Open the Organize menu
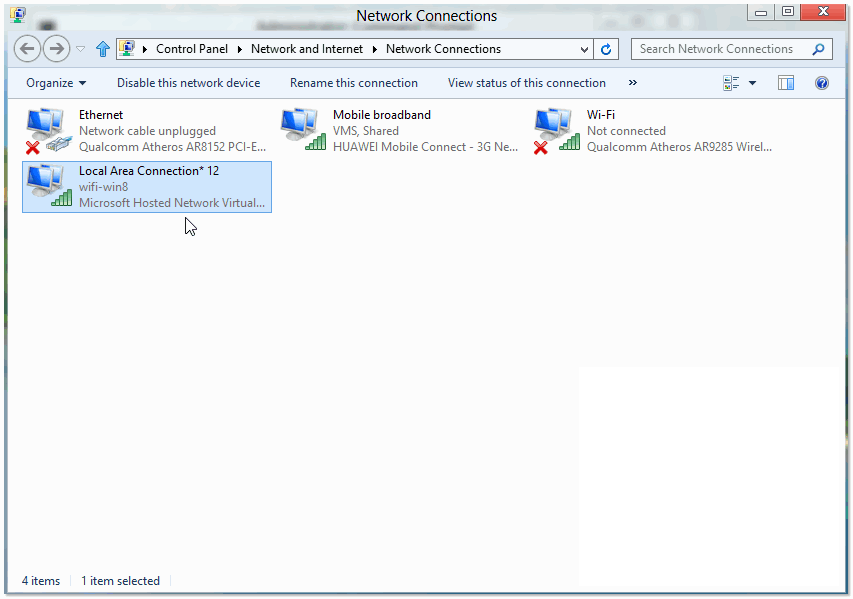The image size is (853, 599). pyautogui.click(x=56, y=83)
